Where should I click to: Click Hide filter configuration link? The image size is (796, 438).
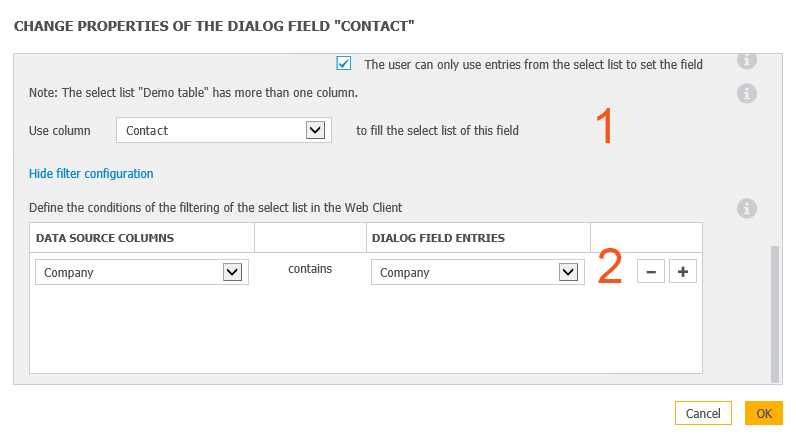pos(91,174)
